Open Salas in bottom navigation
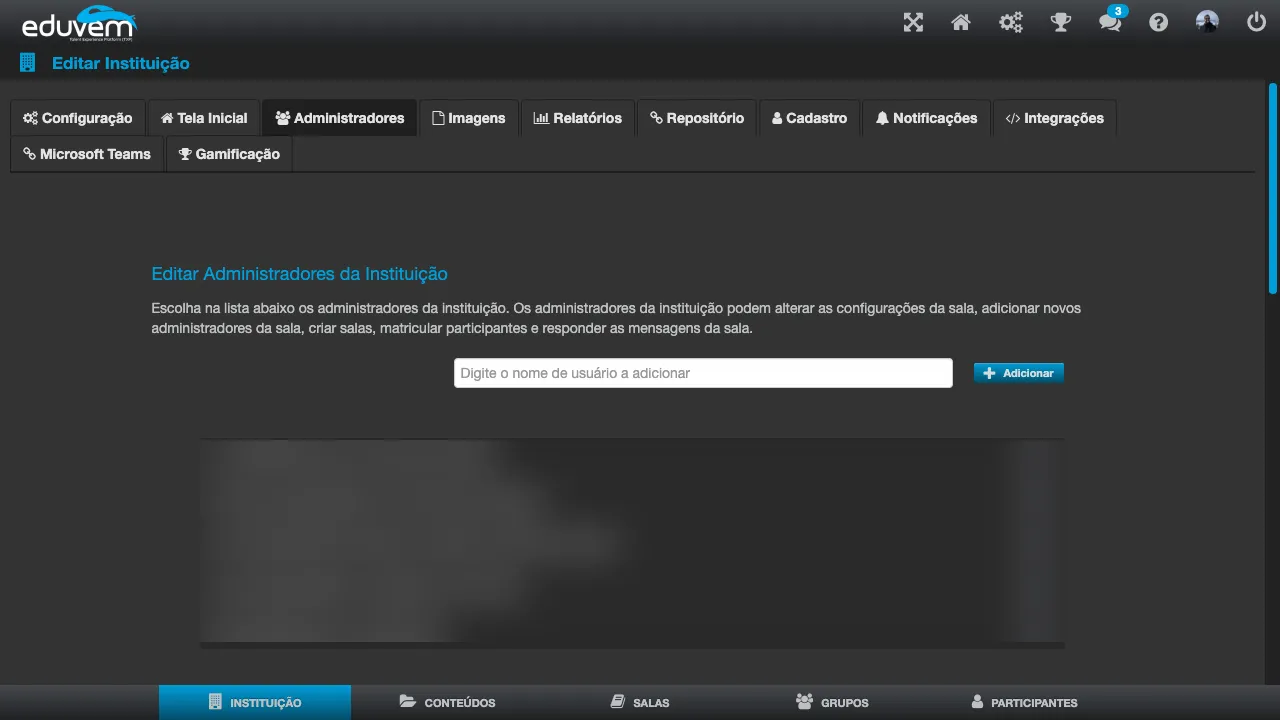Image resolution: width=1280 pixels, height=720 pixels. [640, 702]
